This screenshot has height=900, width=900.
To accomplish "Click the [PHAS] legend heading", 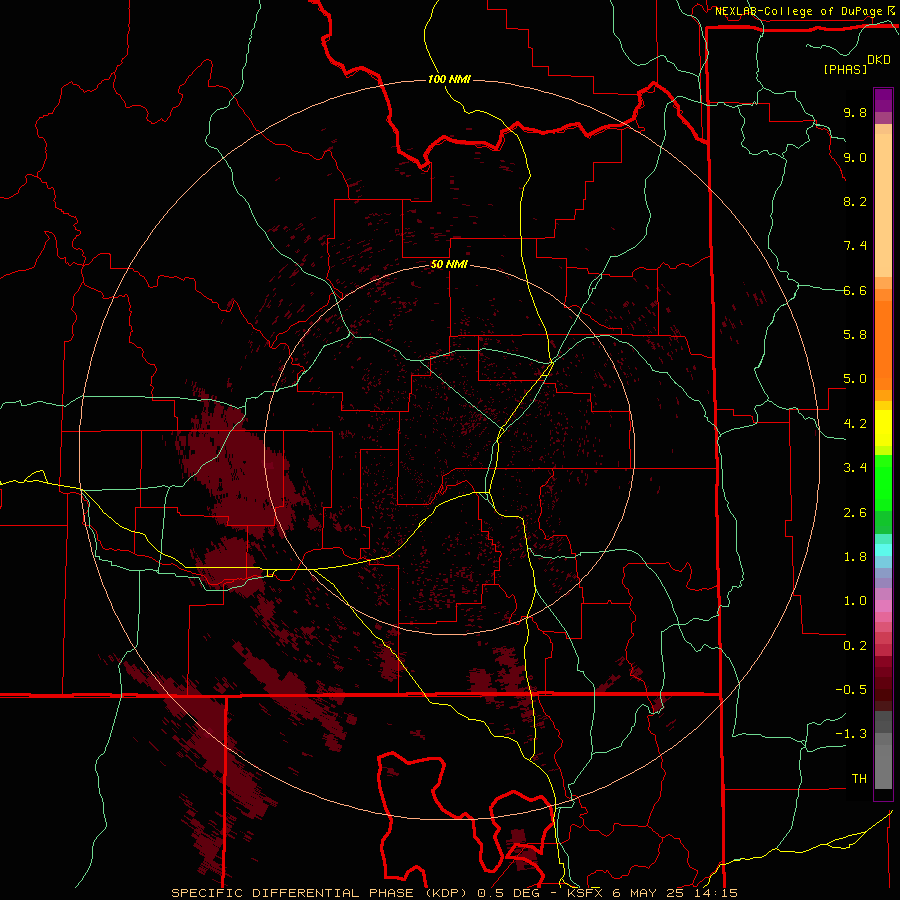I will pyautogui.click(x=845, y=69).
